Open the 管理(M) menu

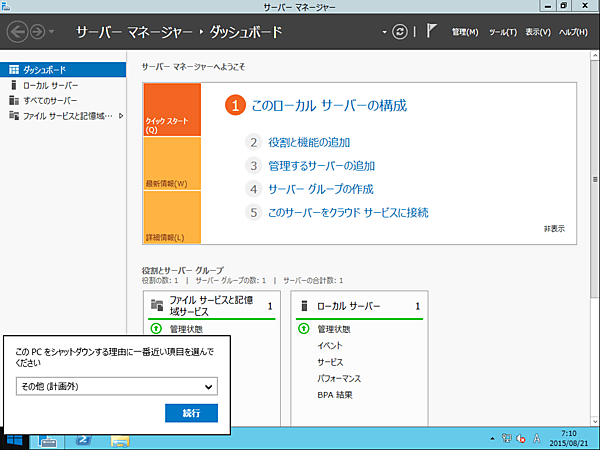(465, 32)
